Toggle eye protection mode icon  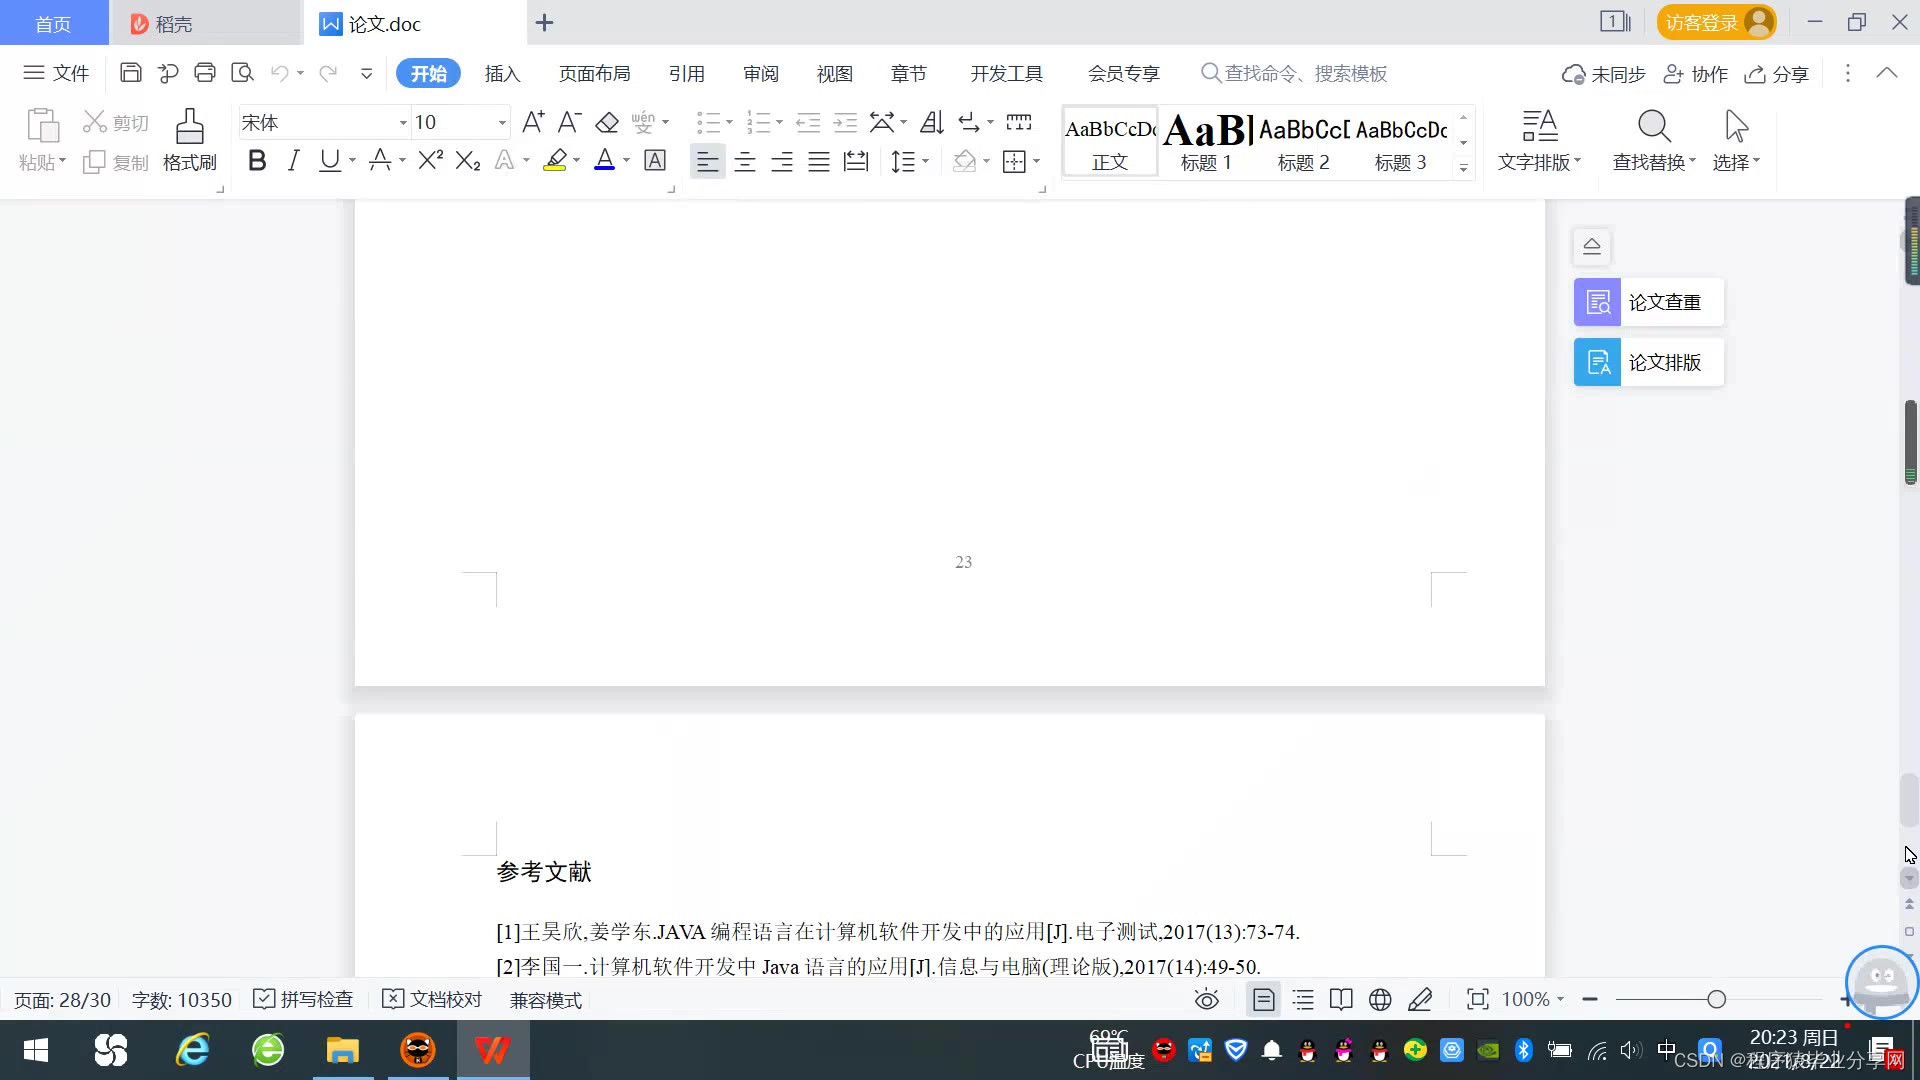1207,999
